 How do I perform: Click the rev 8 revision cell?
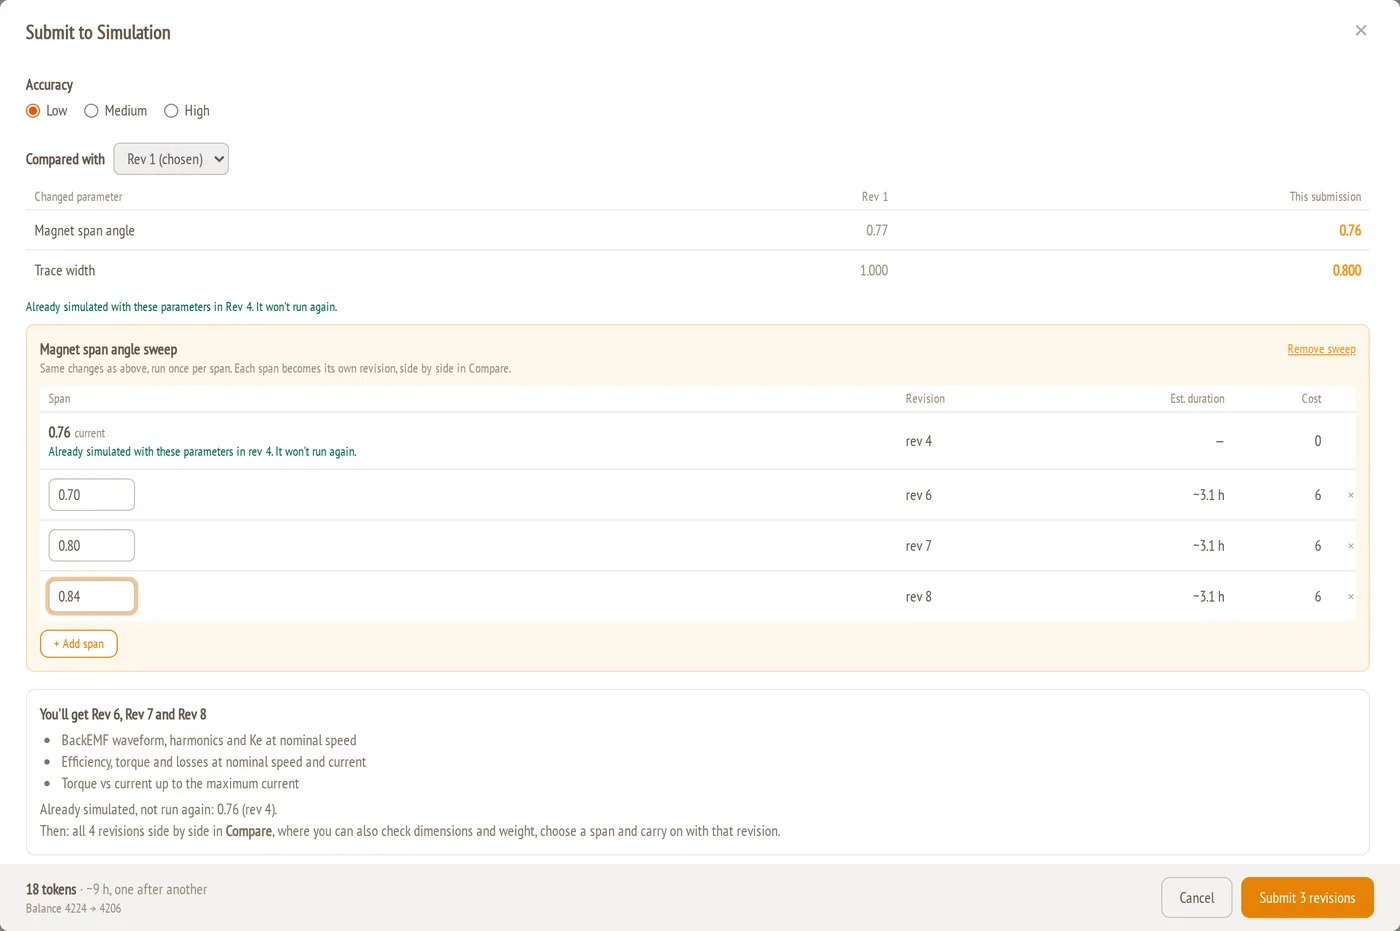tap(918, 597)
